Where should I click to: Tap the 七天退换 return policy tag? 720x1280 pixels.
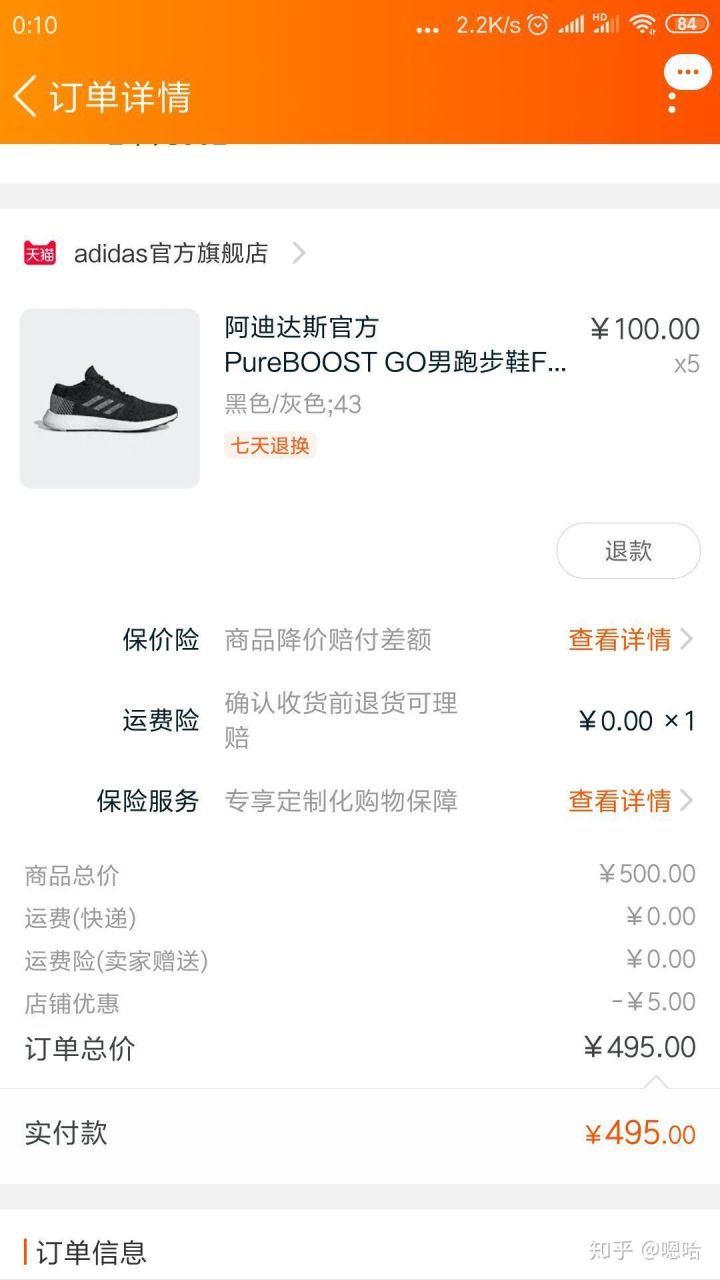coord(270,446)
